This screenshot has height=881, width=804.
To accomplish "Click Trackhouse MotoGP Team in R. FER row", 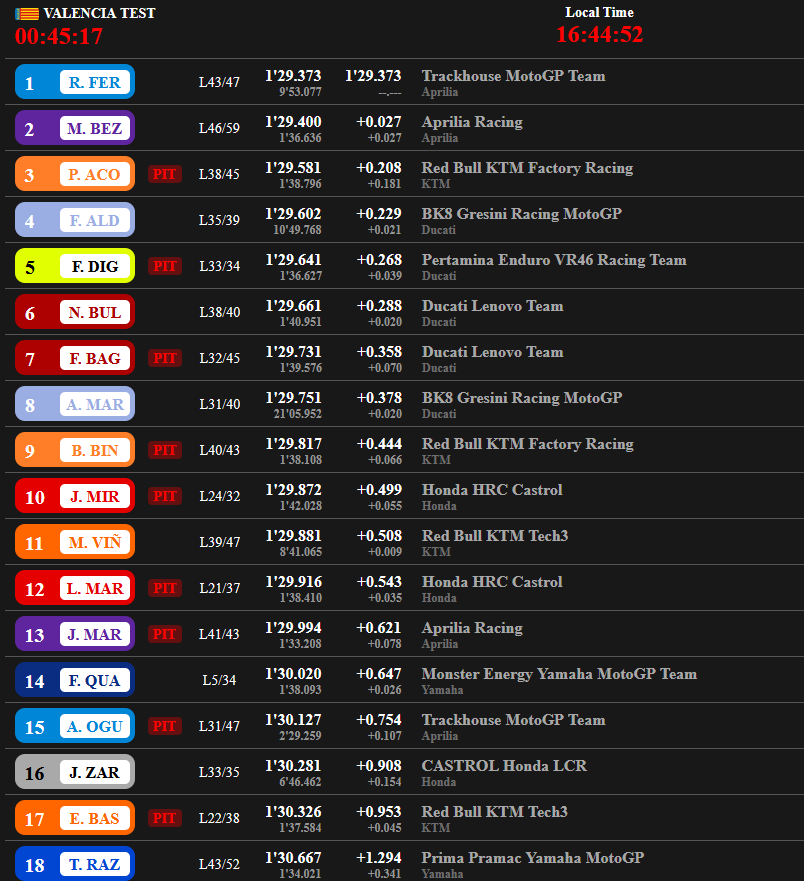I will 514,76.
